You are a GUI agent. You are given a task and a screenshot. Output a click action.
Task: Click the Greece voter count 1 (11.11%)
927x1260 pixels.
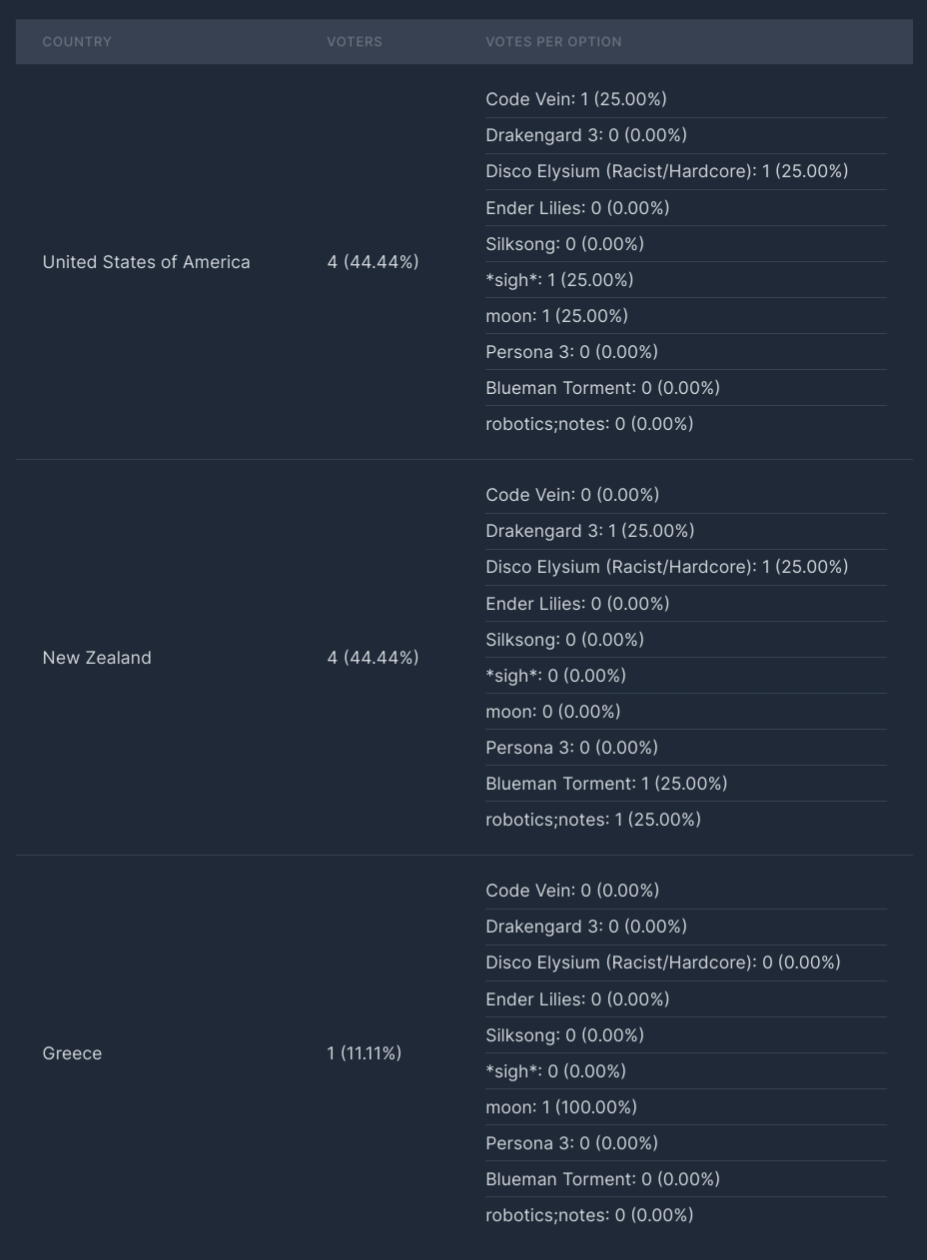coord(364,1053)
